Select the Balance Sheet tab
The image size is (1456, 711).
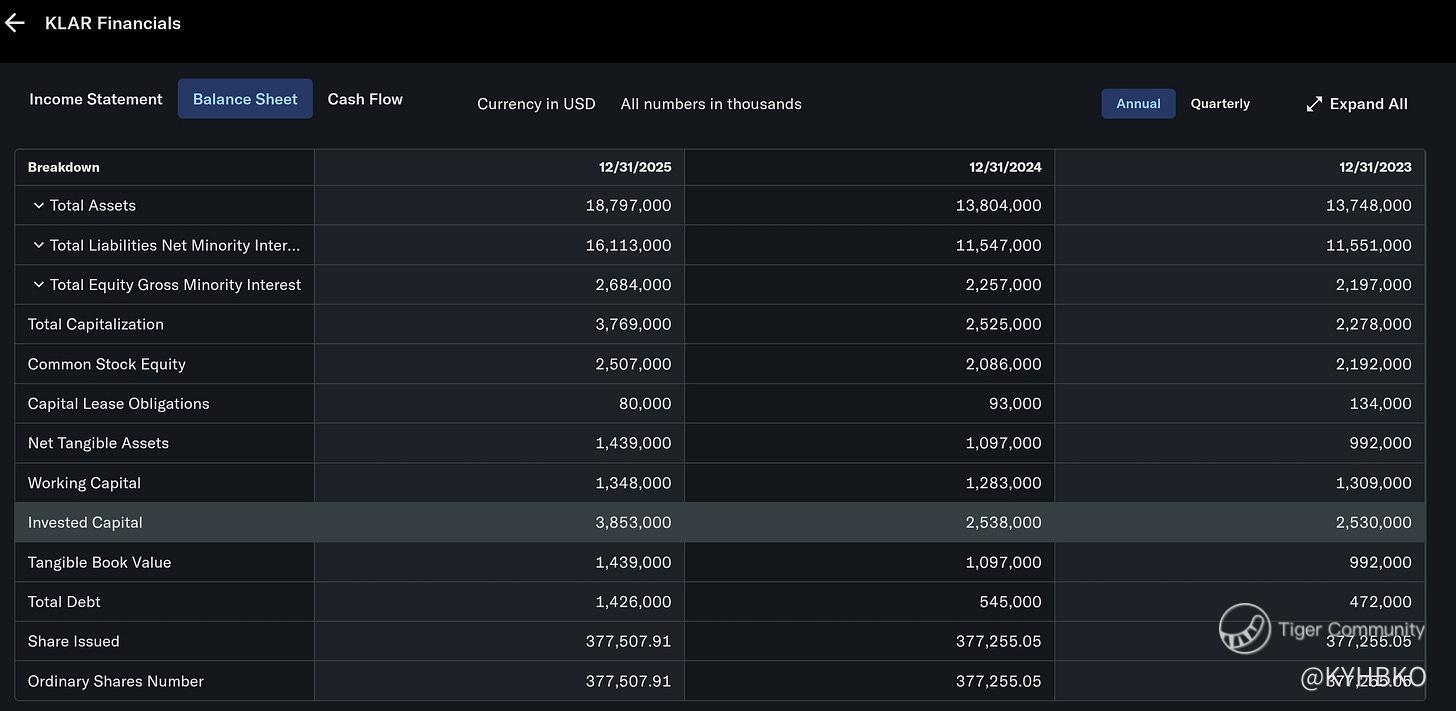[245, 99]
